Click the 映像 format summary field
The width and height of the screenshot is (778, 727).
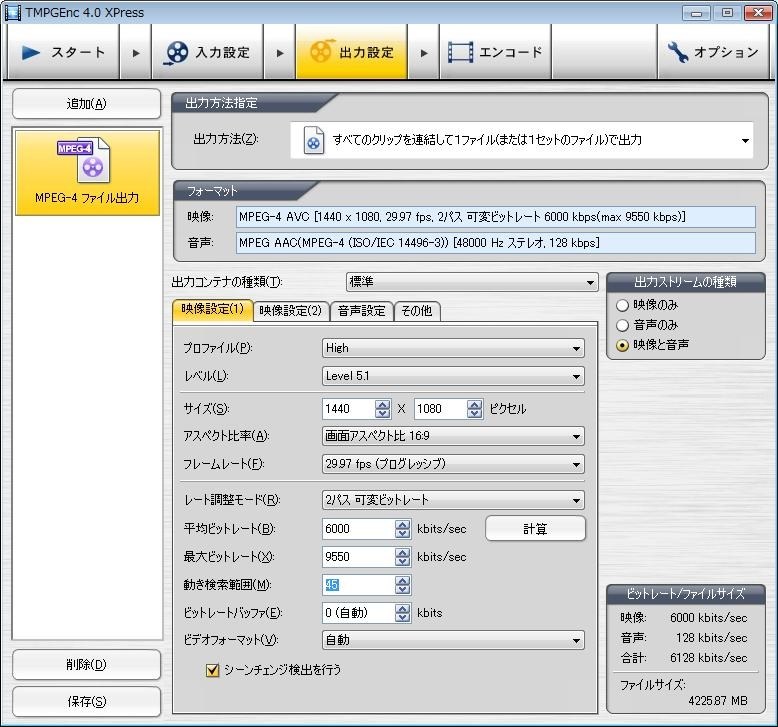(x=496, y=217)
